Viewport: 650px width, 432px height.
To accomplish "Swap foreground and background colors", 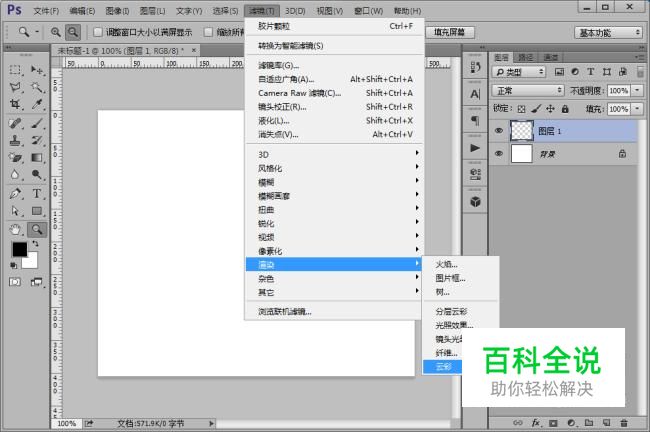I will 36,244.
